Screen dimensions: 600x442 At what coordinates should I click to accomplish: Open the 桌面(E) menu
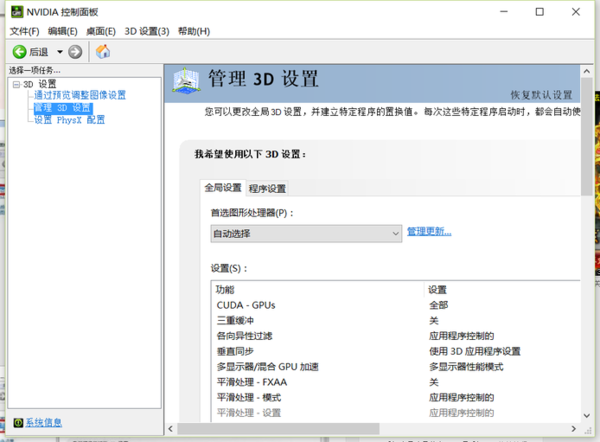[101, 31]
